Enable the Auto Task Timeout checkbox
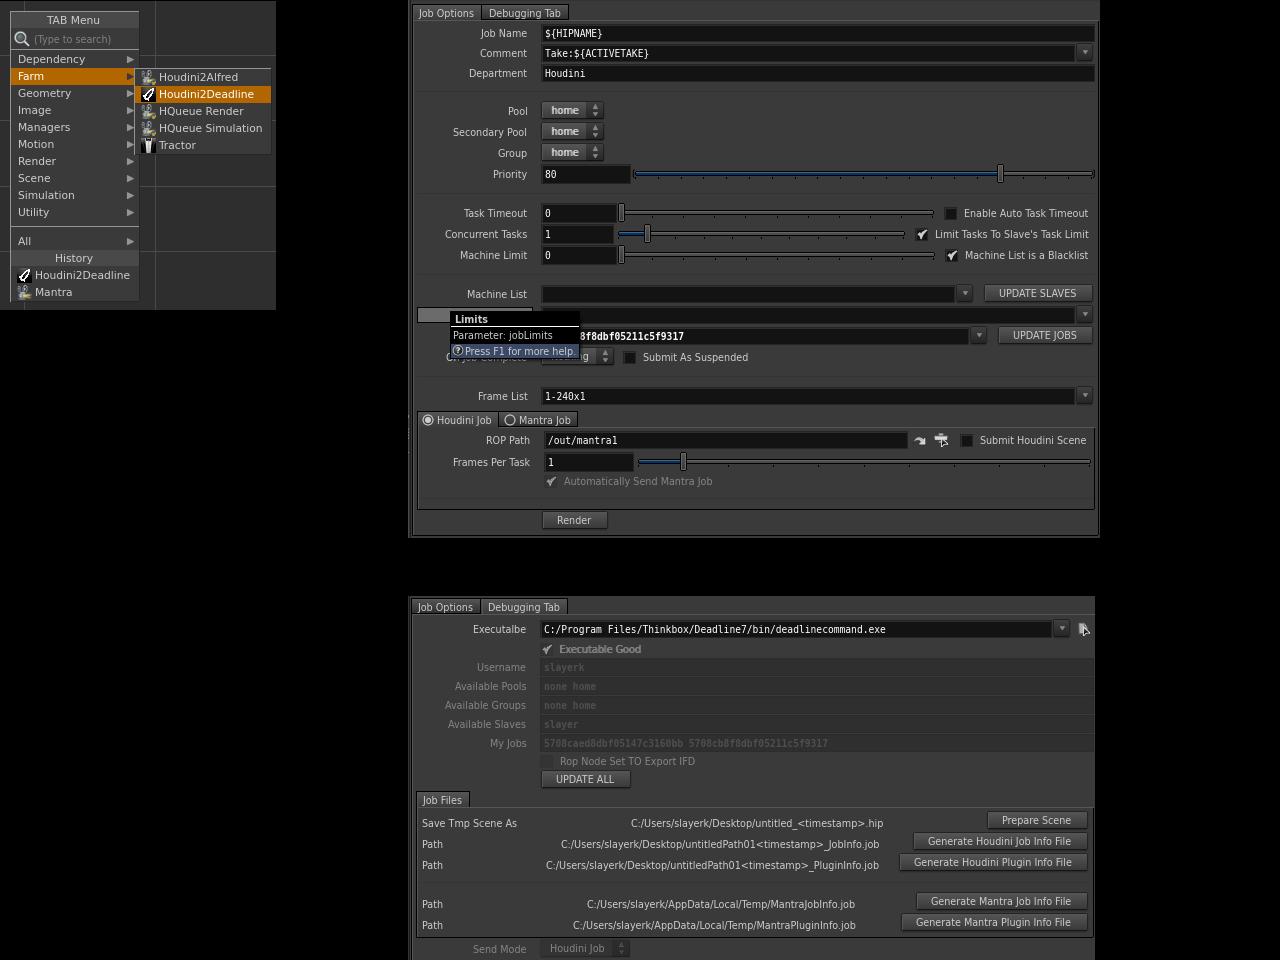 (950, 213)
